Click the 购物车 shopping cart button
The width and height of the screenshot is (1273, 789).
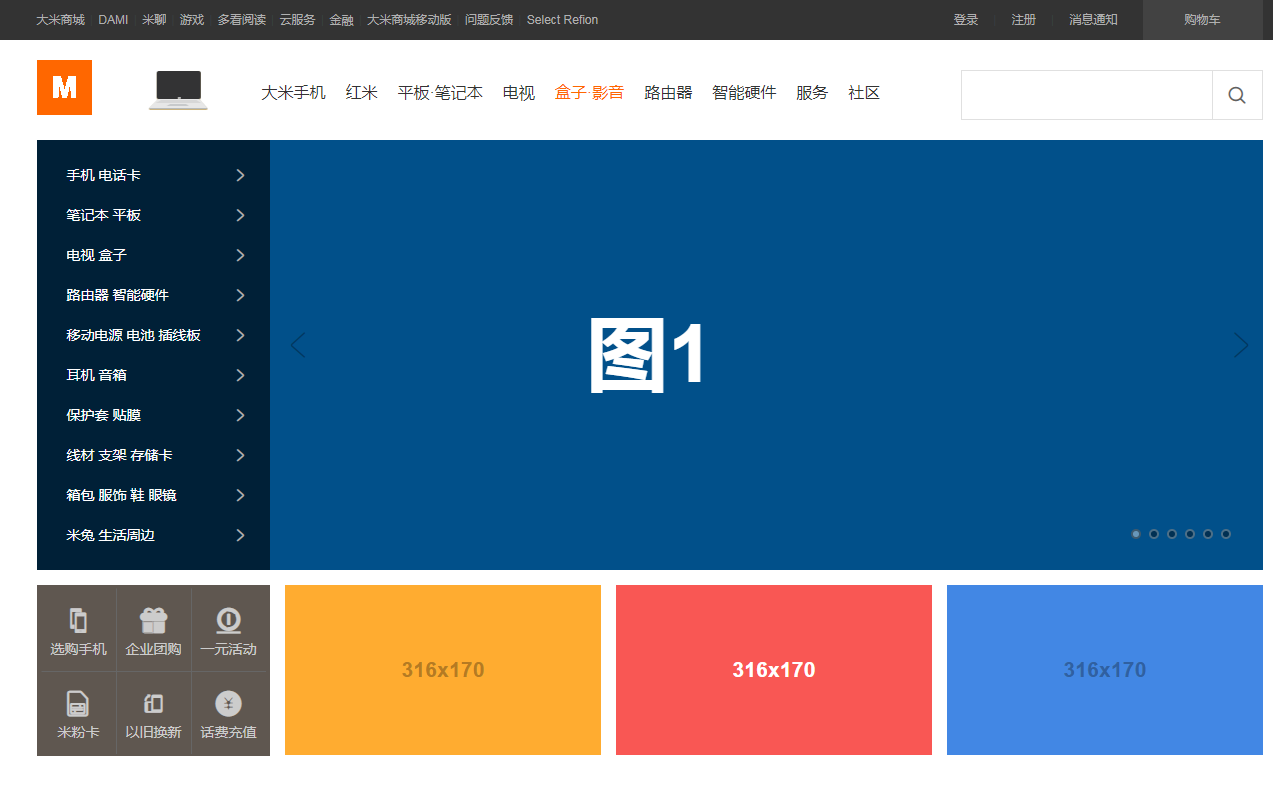click(x=1202, y=20)
